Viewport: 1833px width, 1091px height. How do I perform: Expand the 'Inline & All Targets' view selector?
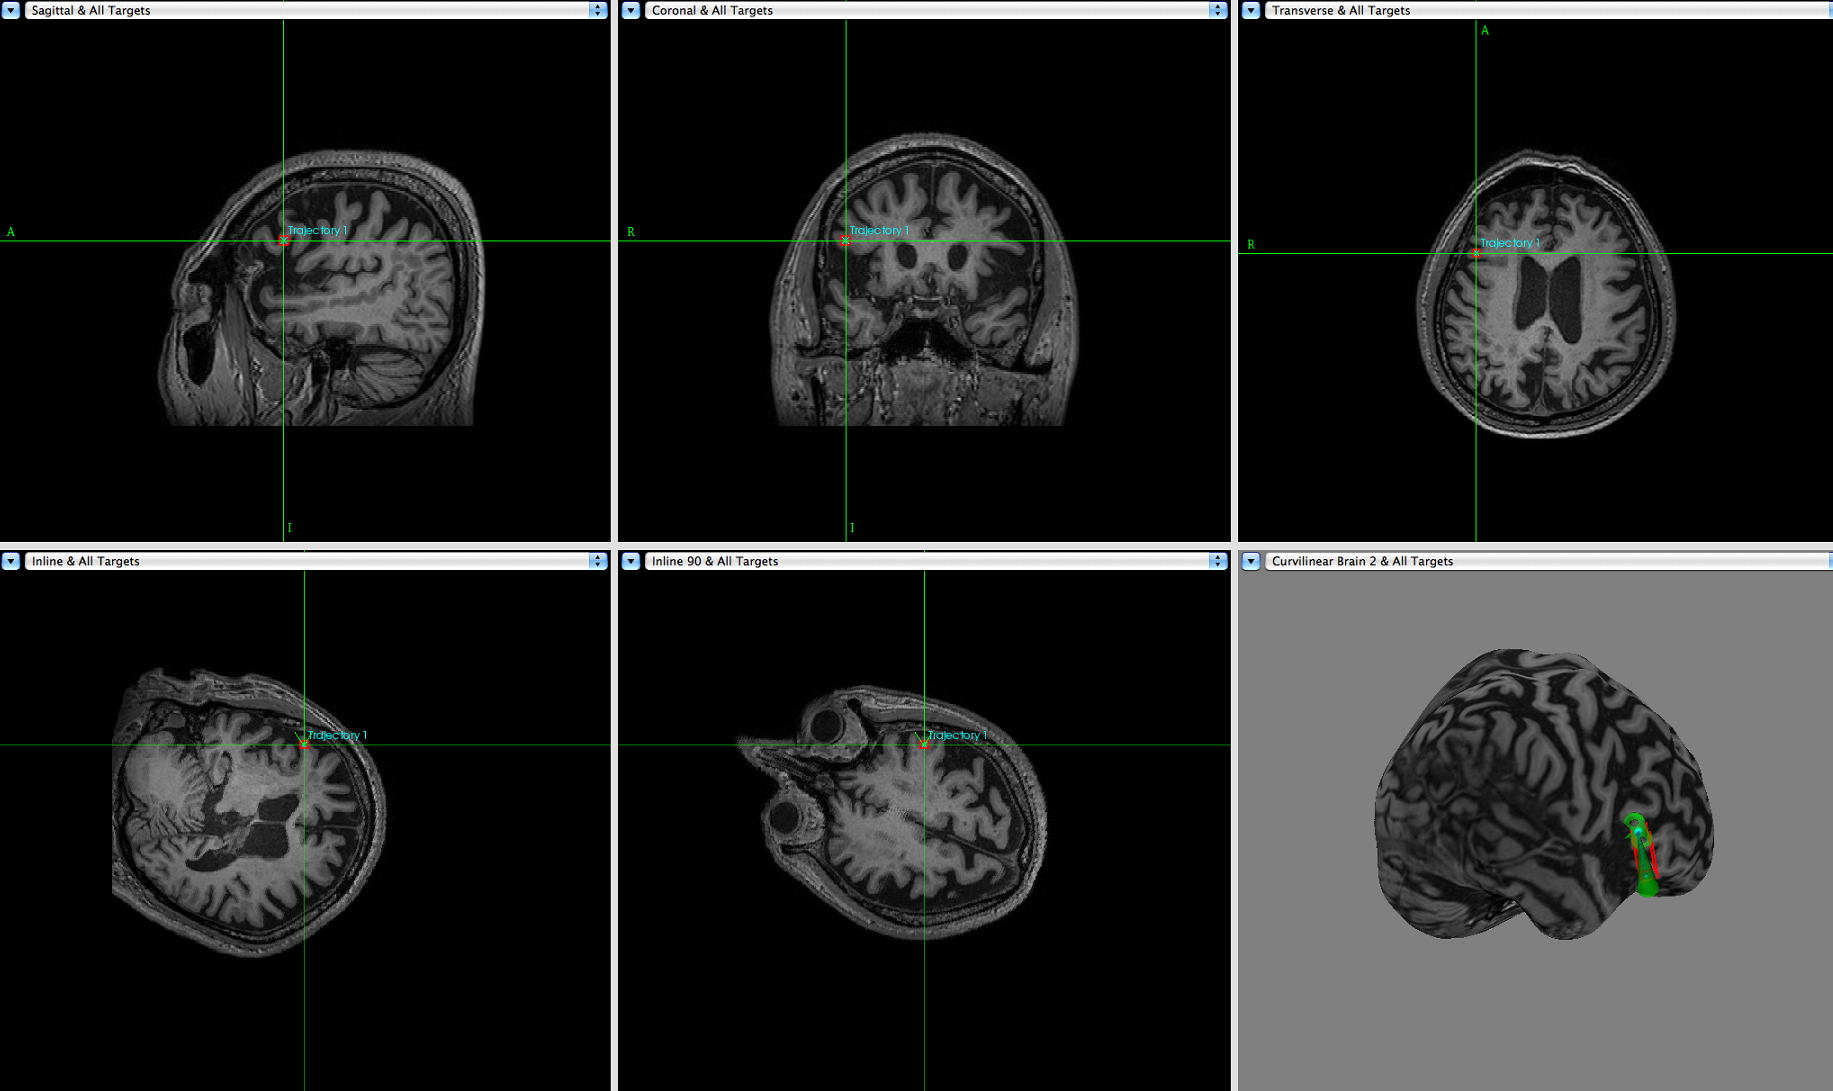click(x=315, y=561)
